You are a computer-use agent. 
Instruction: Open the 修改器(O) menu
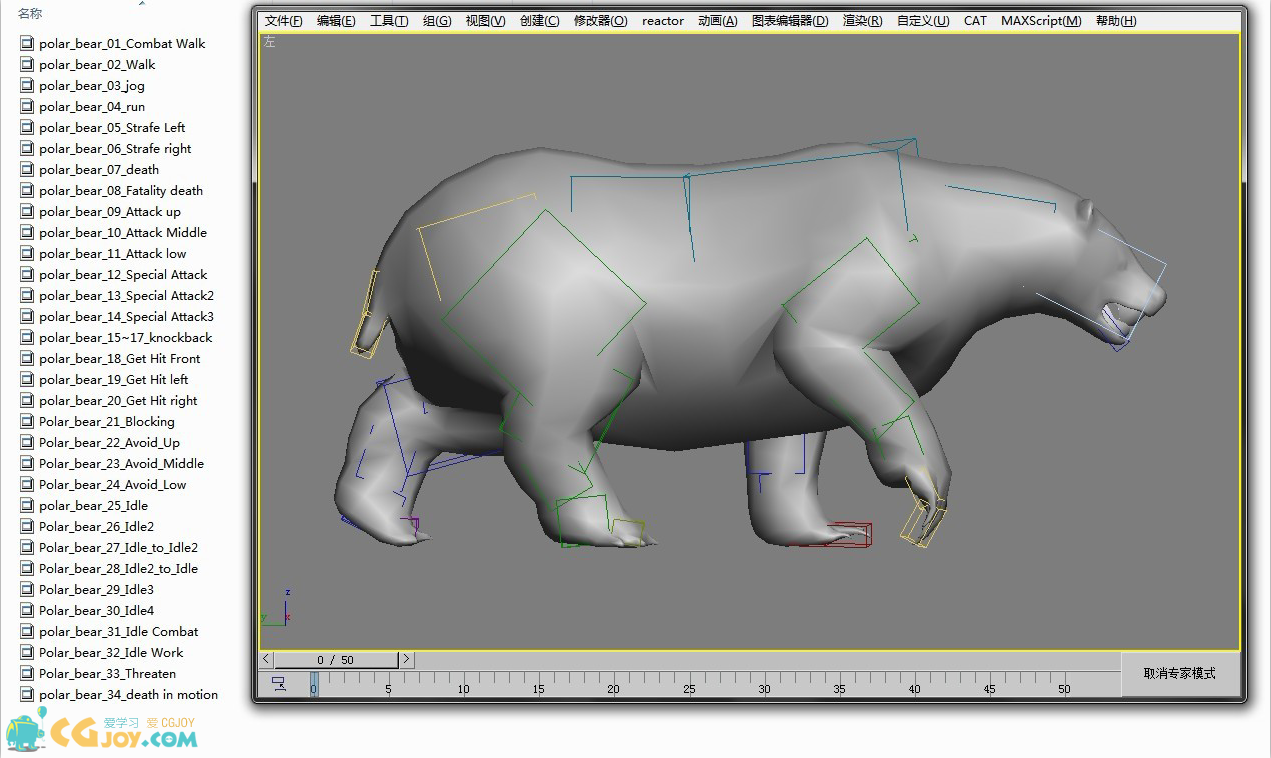point(600,21)
